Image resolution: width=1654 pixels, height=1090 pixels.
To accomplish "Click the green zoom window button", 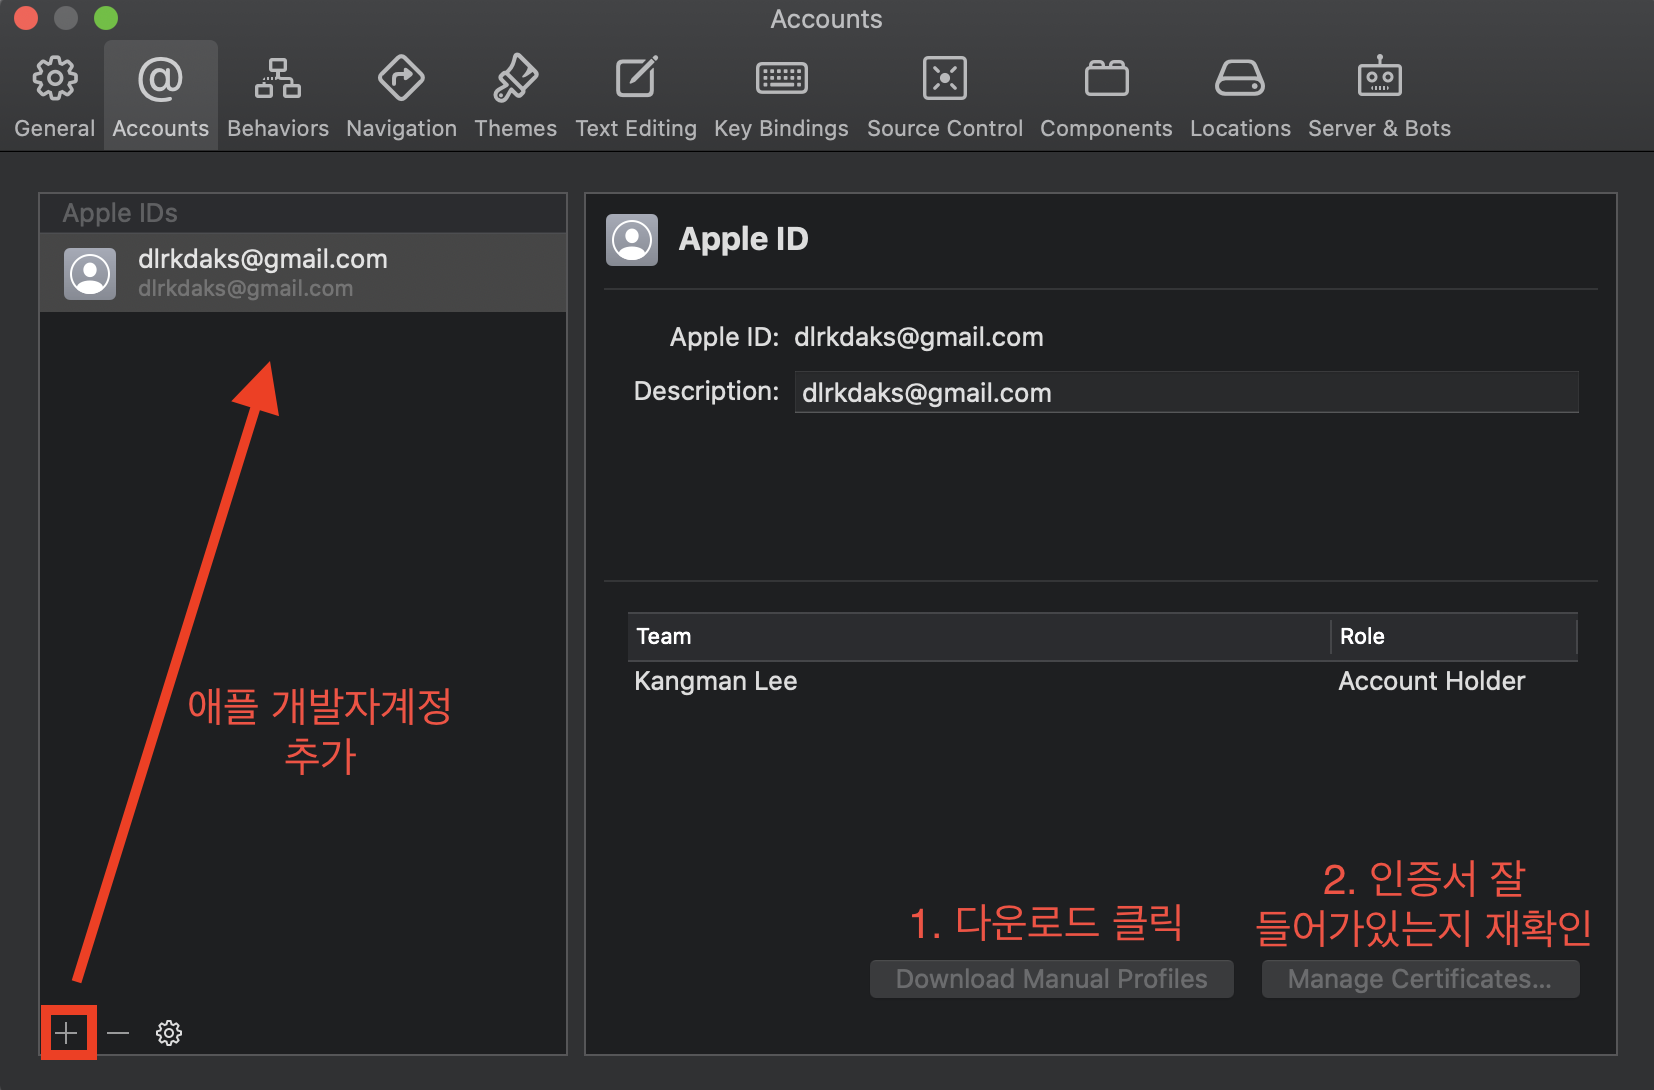I will (x=105, y=18).
